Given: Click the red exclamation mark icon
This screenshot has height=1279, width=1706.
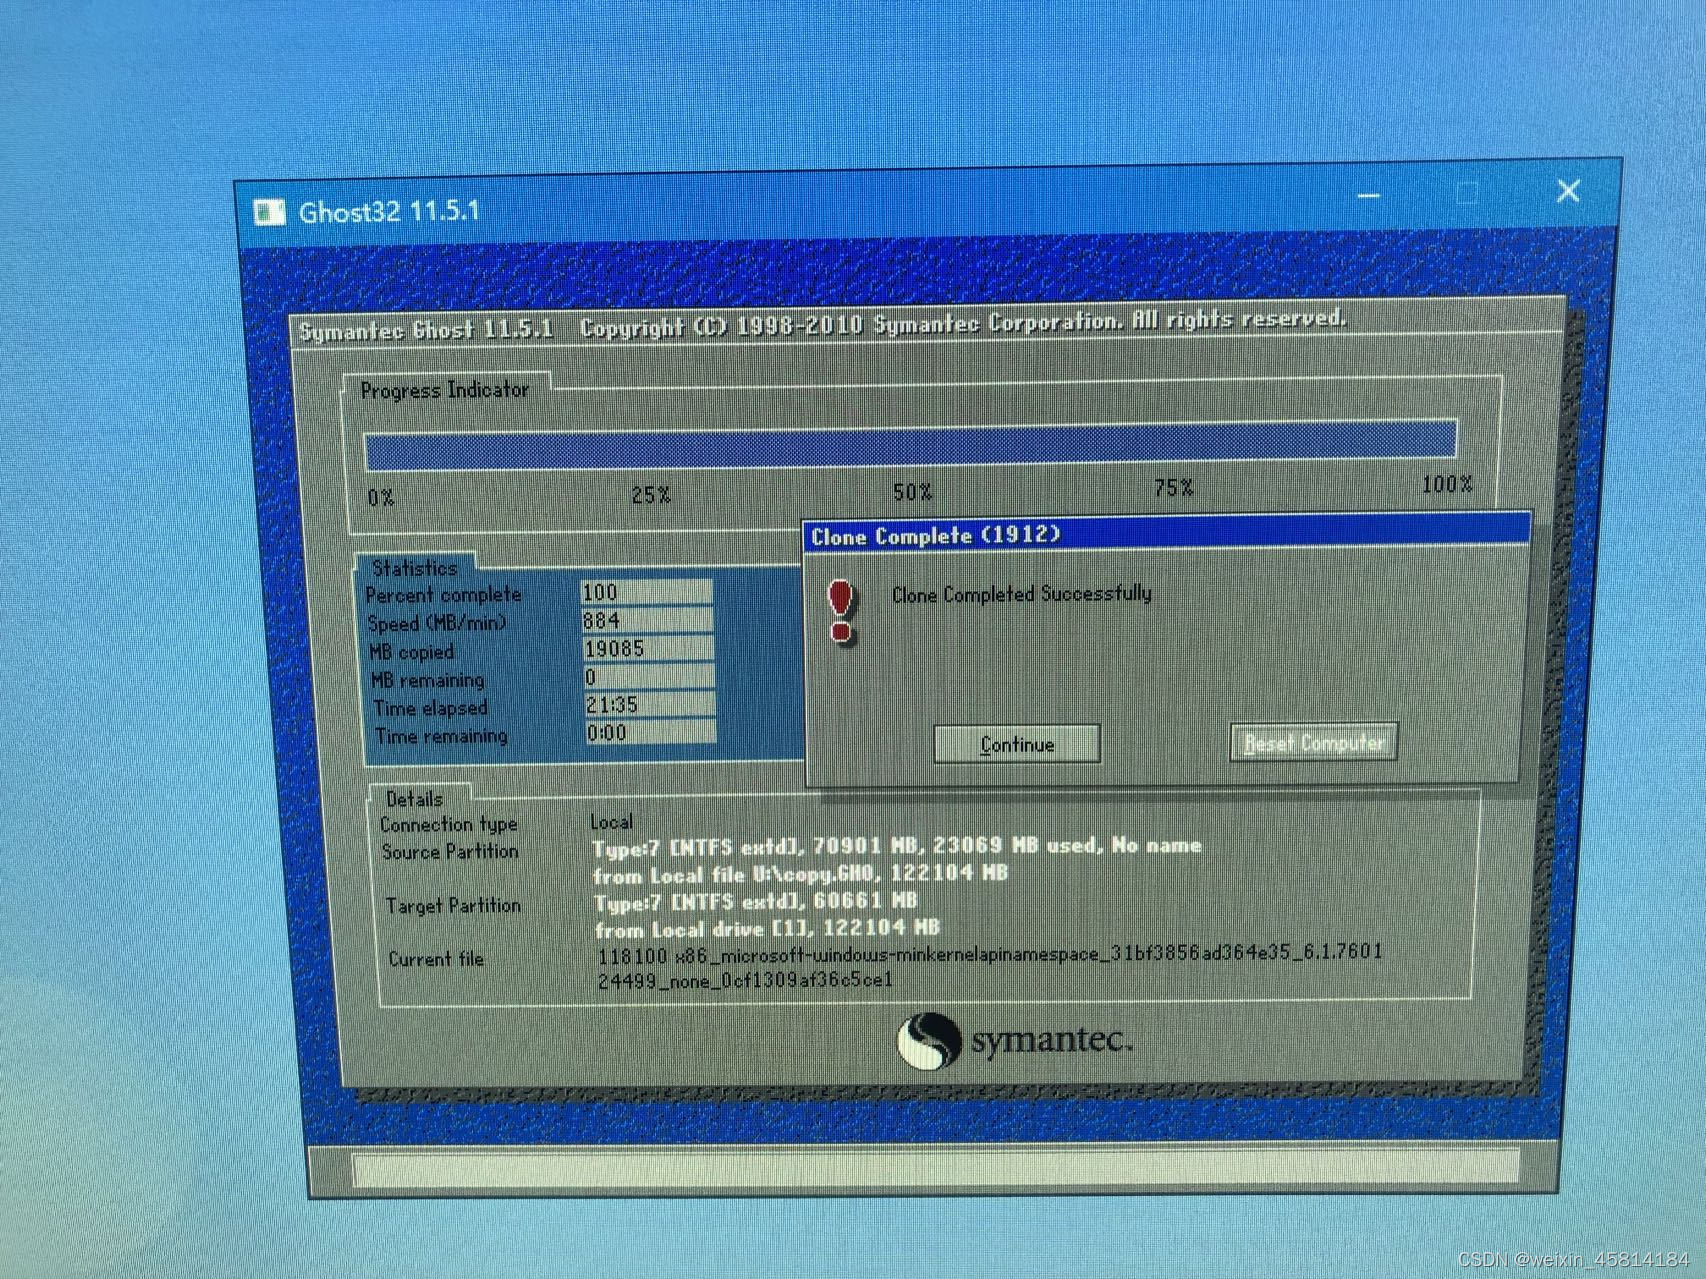Looking at the screenshot, I should click(x=841, y=610).
